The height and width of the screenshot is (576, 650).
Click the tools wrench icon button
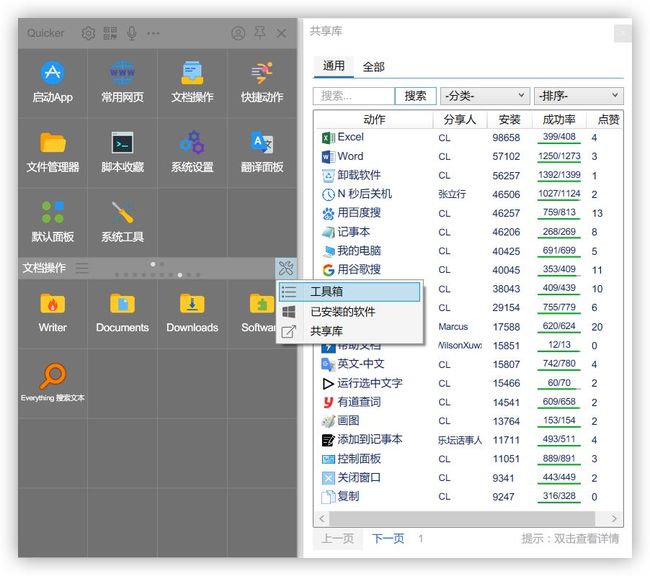(286, 268)
